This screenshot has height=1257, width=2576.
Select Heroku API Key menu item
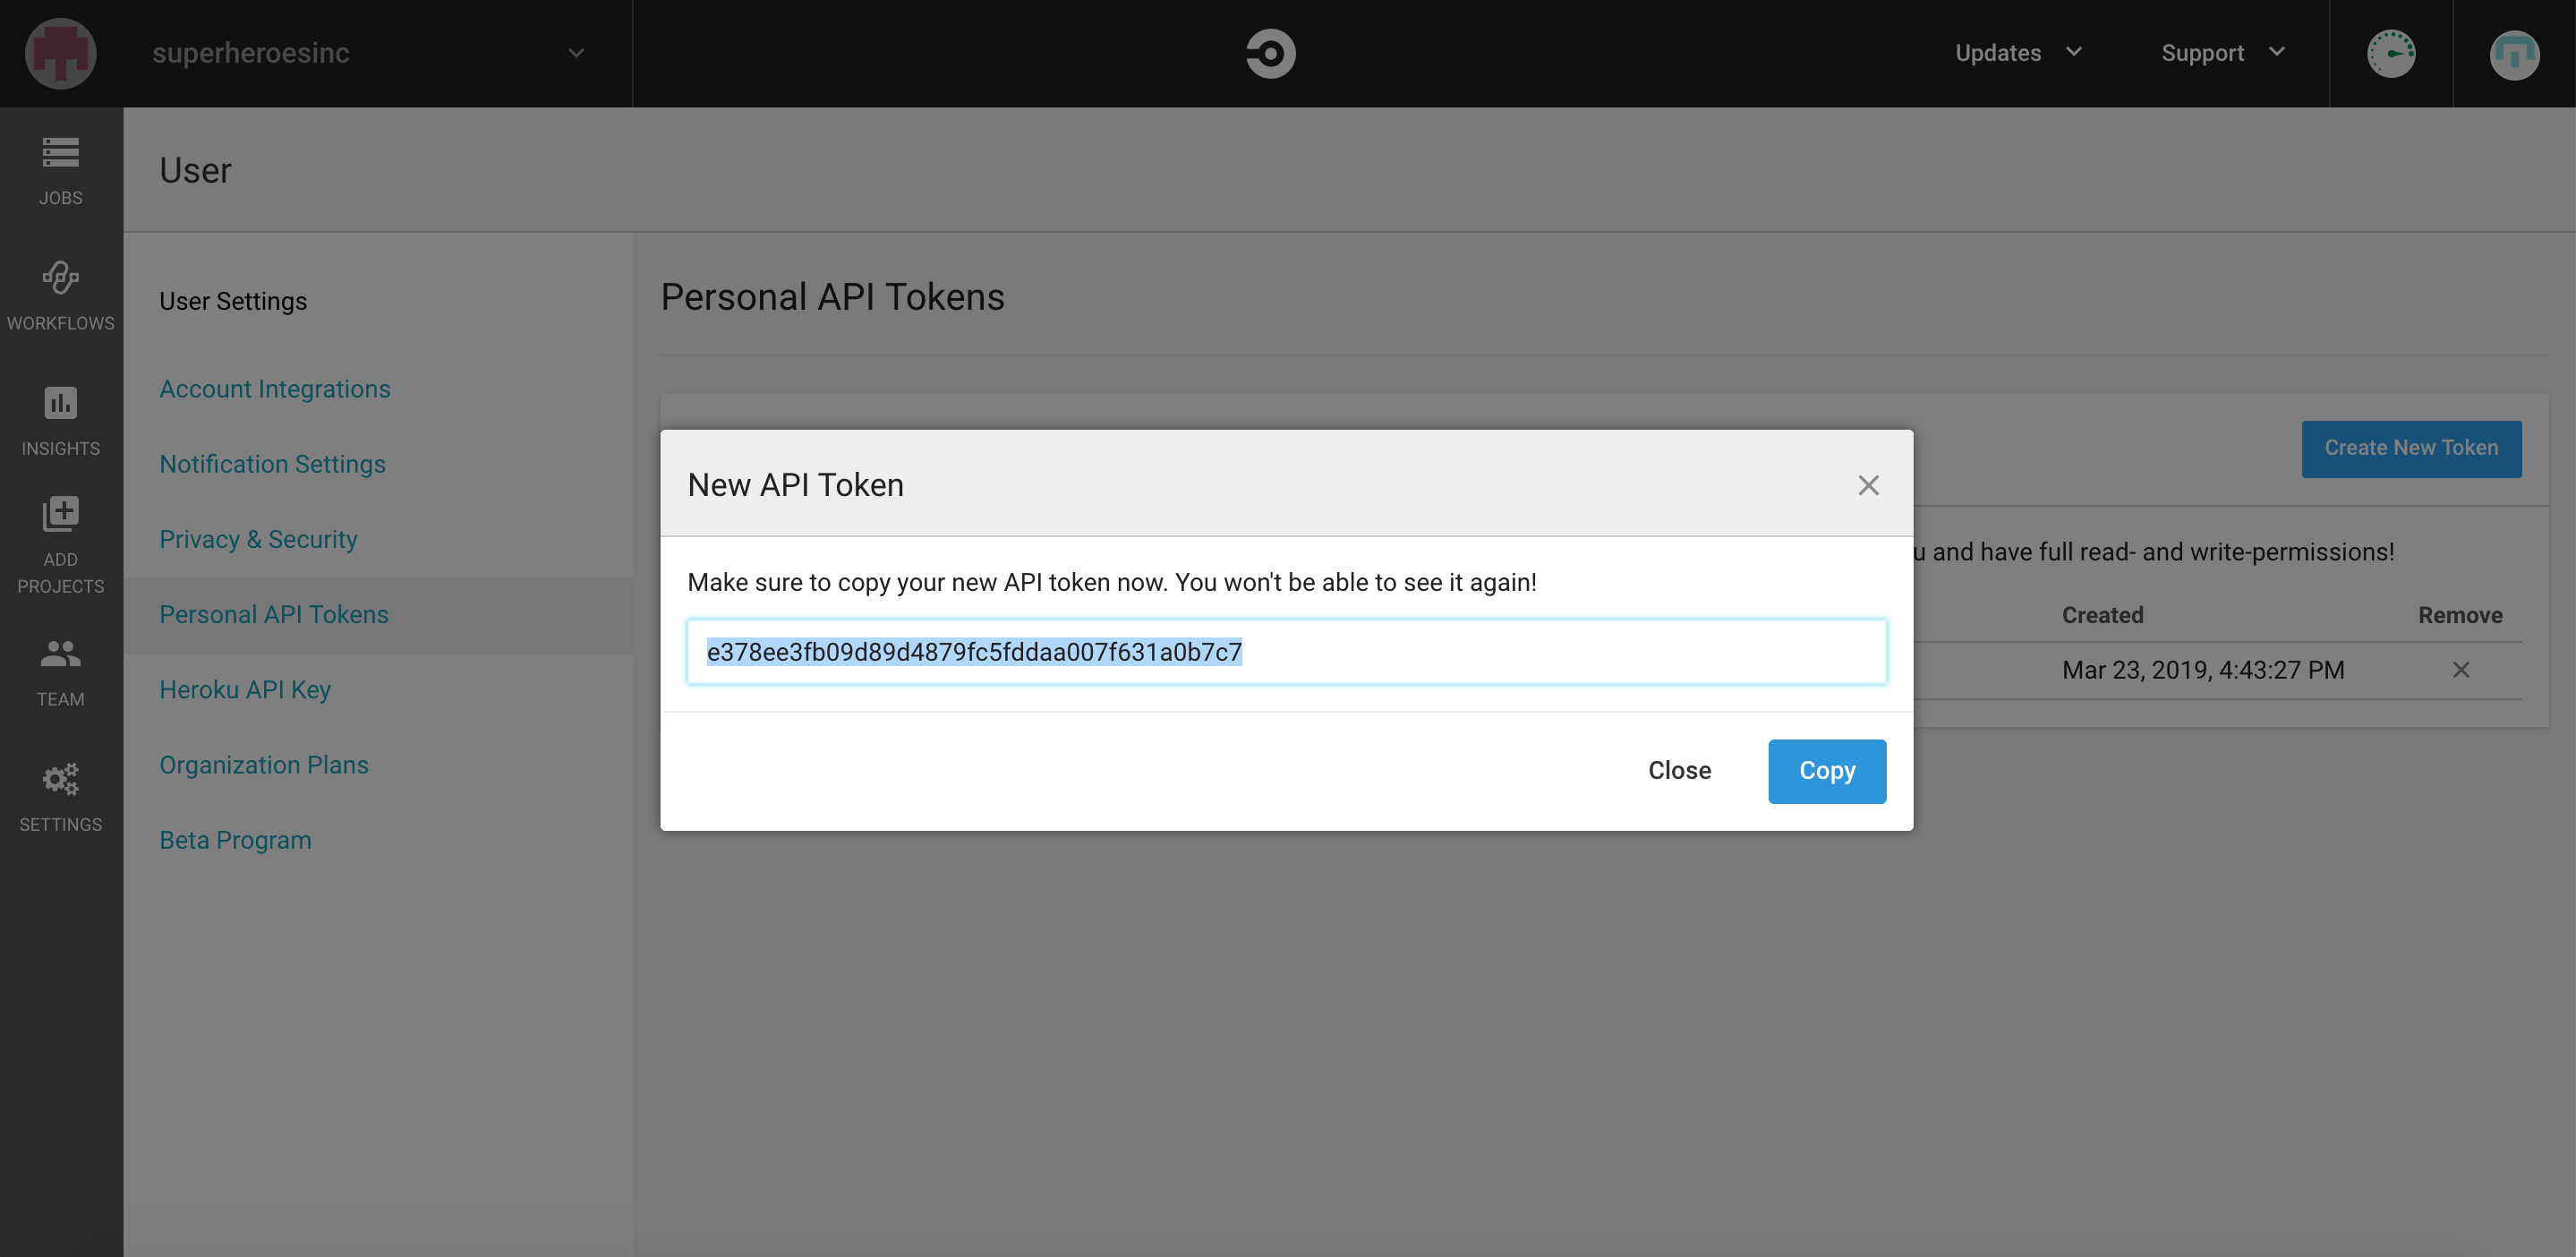point(244,690)
